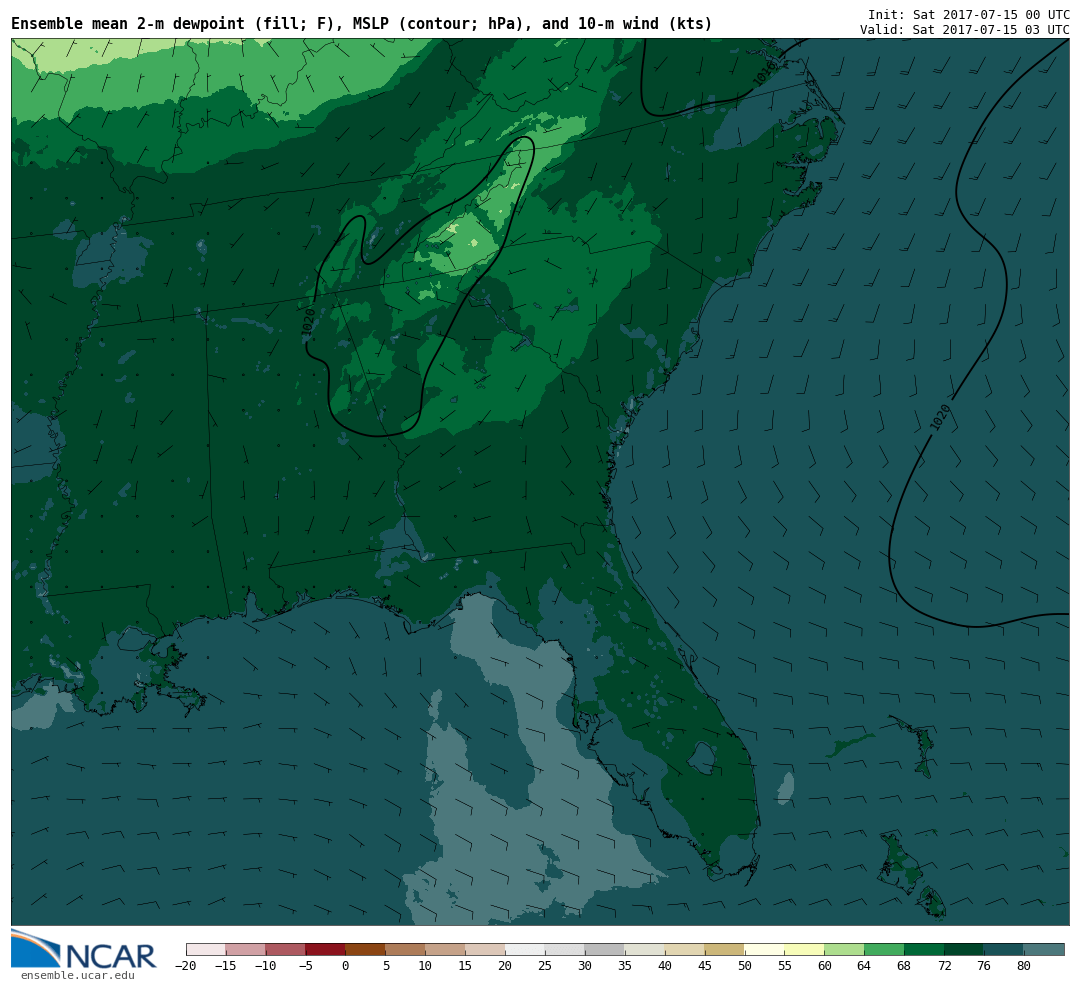Pick the legend swatch between 20 and 25
The height and width of the screenshot is (988, 1080).
click(526, 949)
